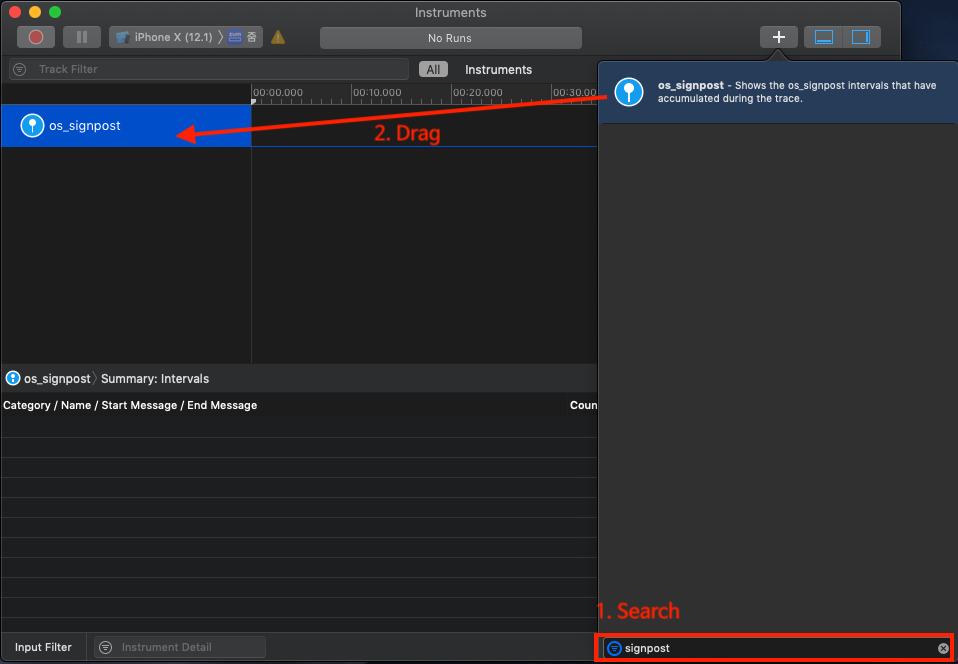
Task: Click the yellow warning triangle icon
Action: (278, 37)
